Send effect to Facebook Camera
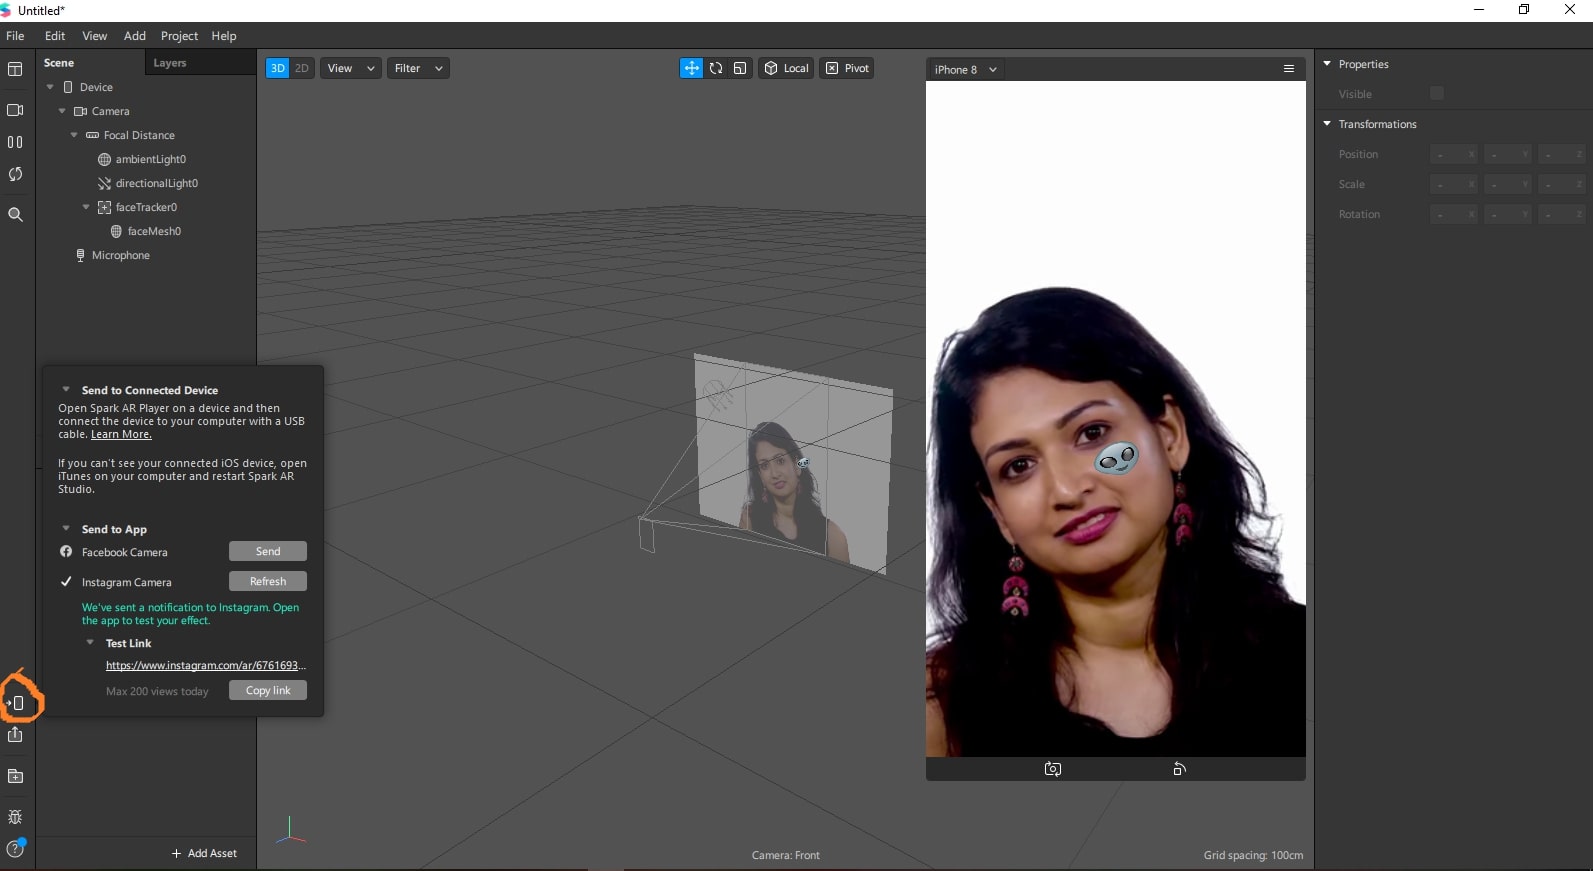1593x871 pixels. point(268,552)
